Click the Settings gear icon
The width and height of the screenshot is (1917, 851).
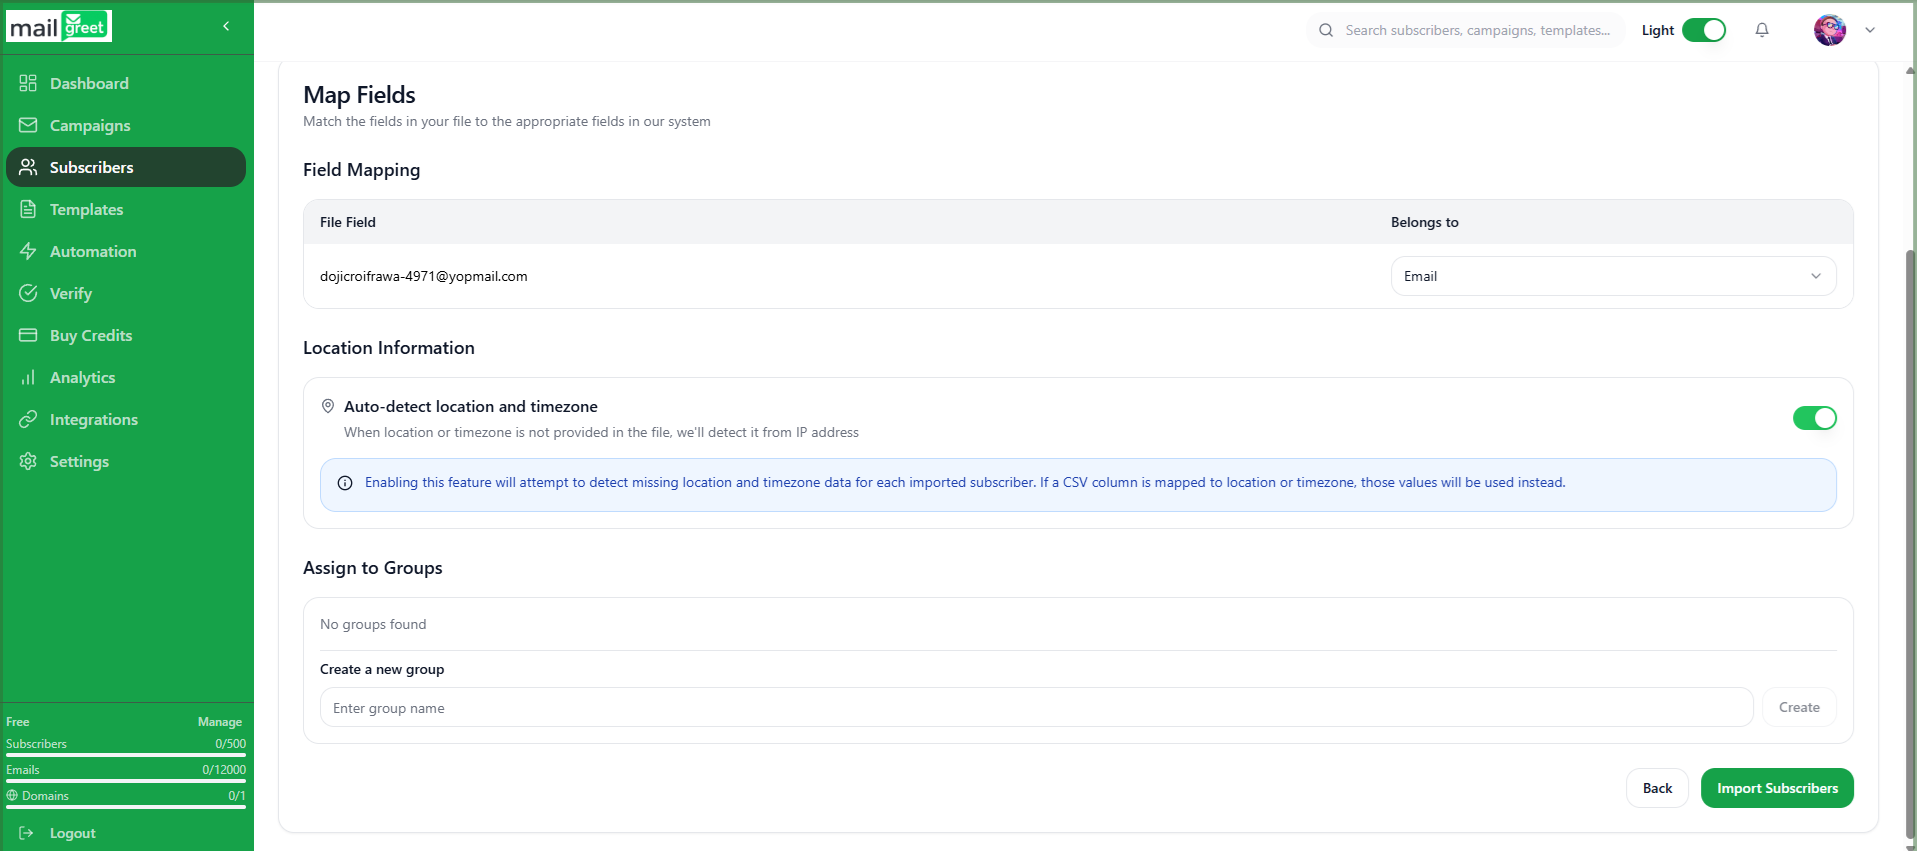click(28, 461)
